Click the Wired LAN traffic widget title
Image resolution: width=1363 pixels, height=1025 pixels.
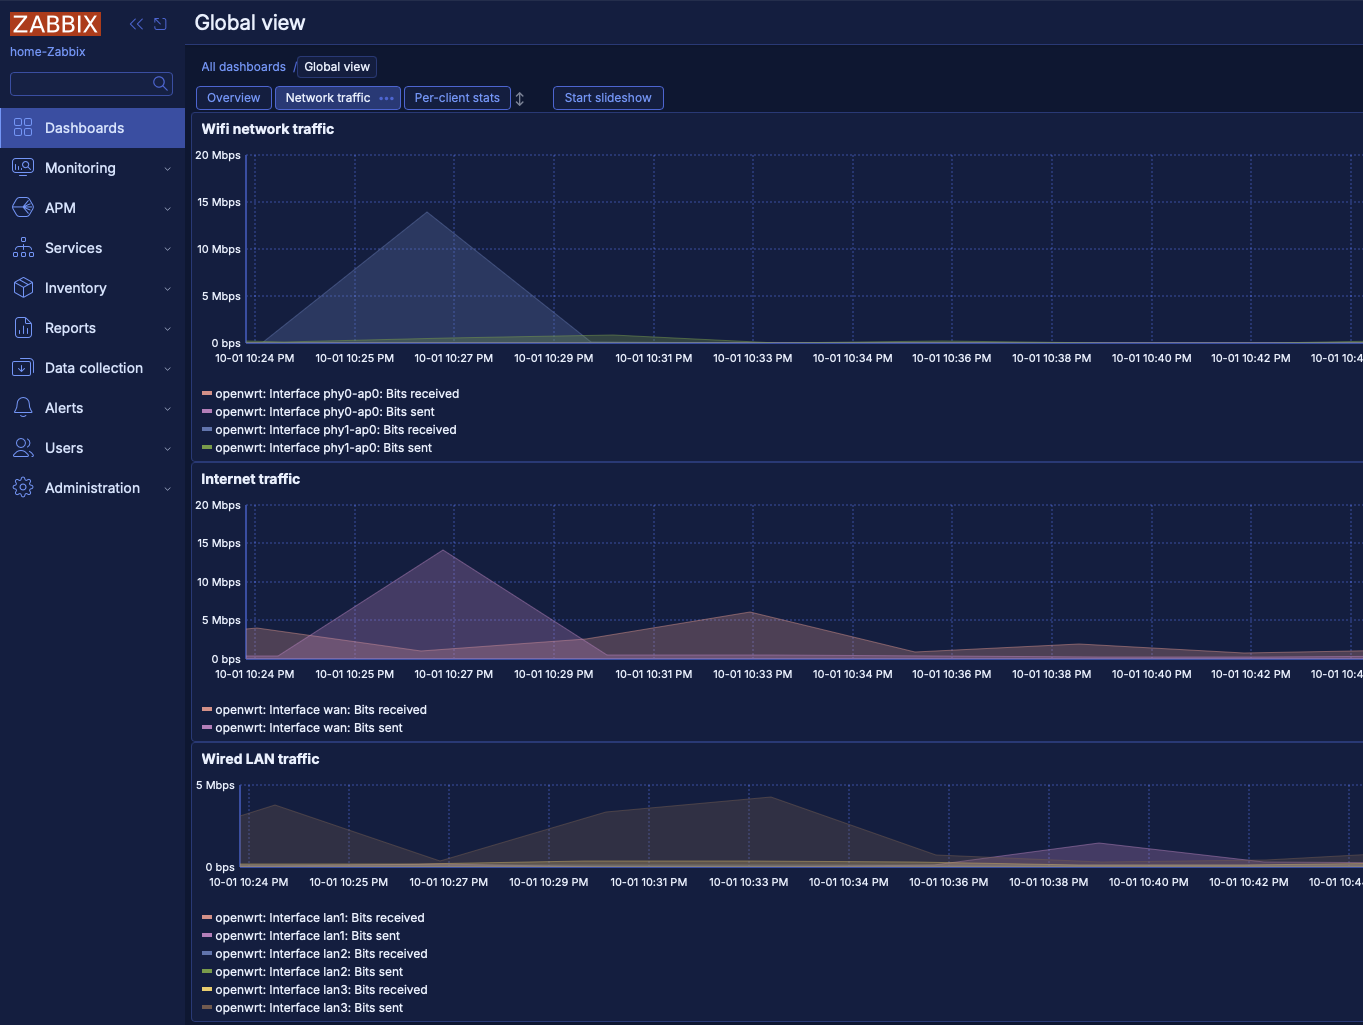(x=260, y=759)
